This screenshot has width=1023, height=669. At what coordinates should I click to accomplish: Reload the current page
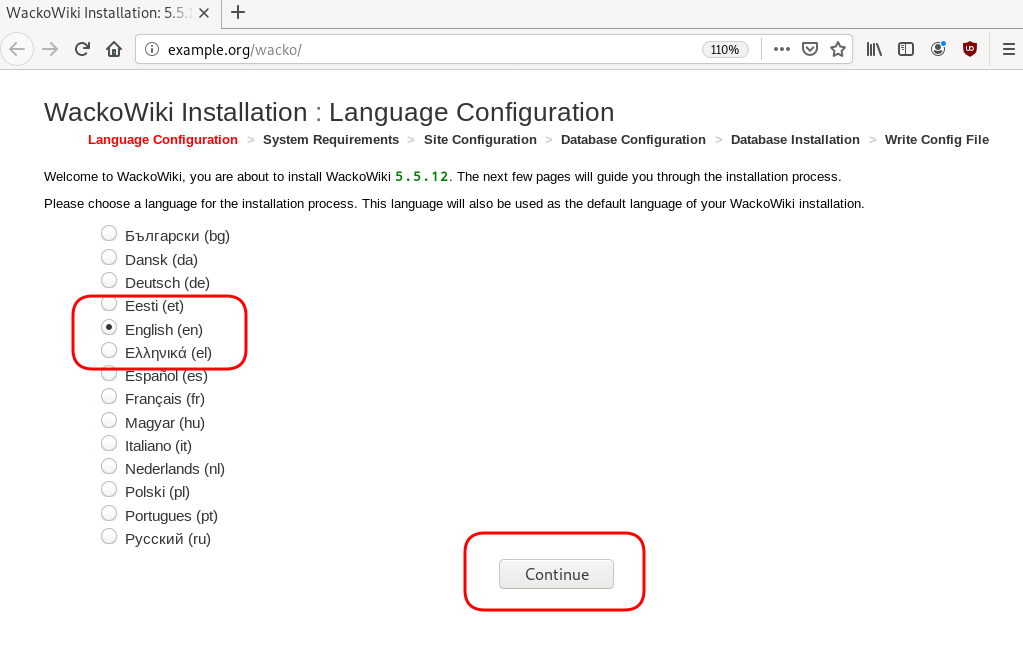83,49
